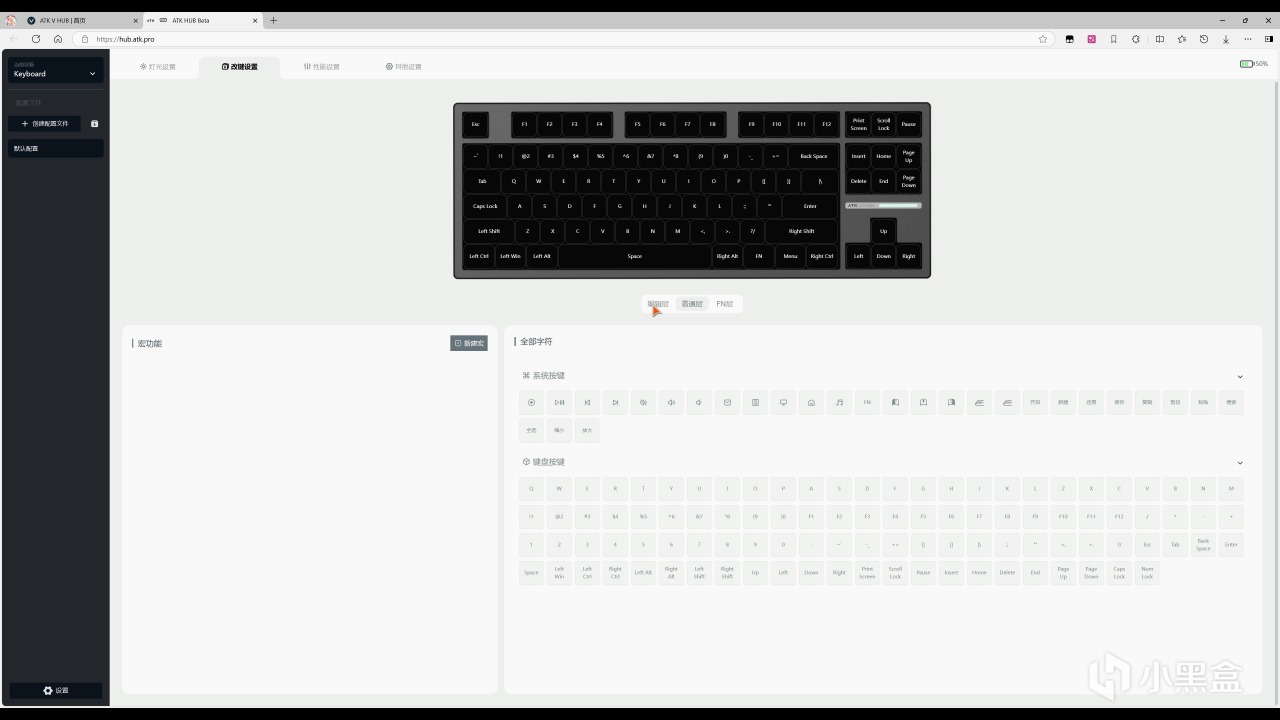Click Esc on the keyboard image

[476, 125]
